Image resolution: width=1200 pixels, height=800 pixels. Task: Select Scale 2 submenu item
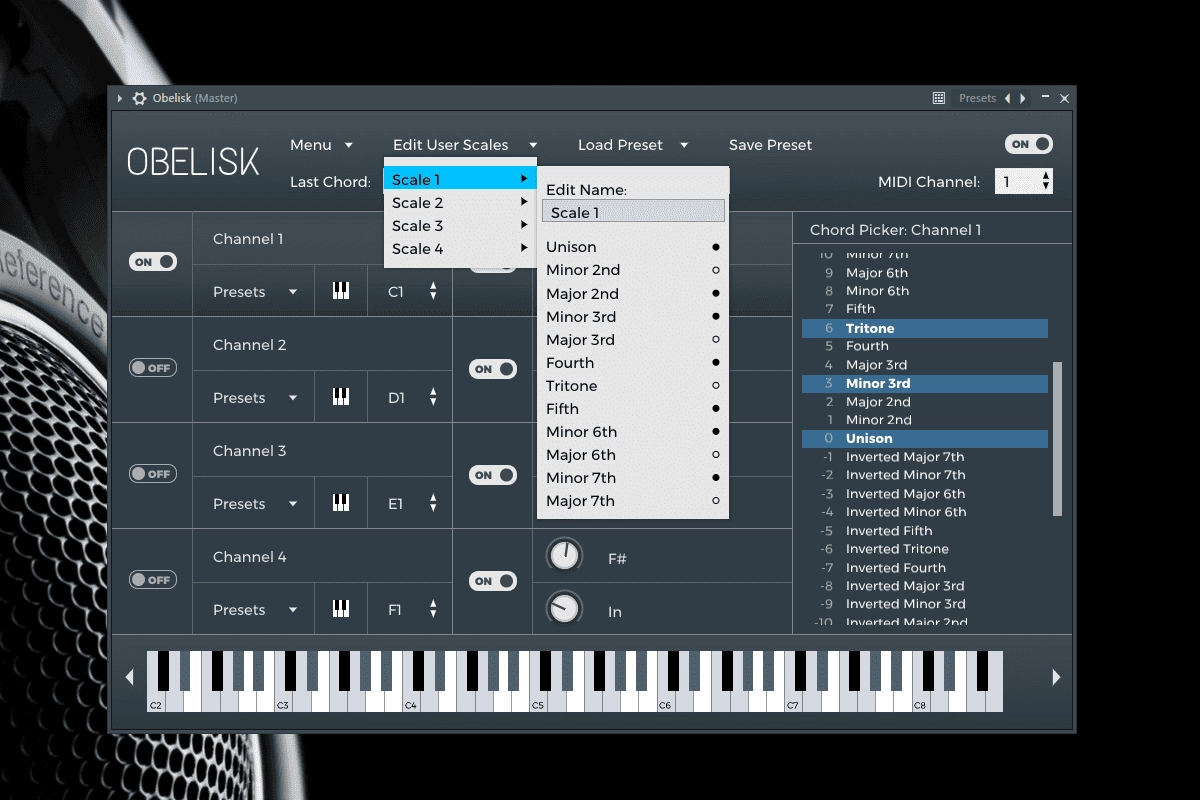coord(460,203)
